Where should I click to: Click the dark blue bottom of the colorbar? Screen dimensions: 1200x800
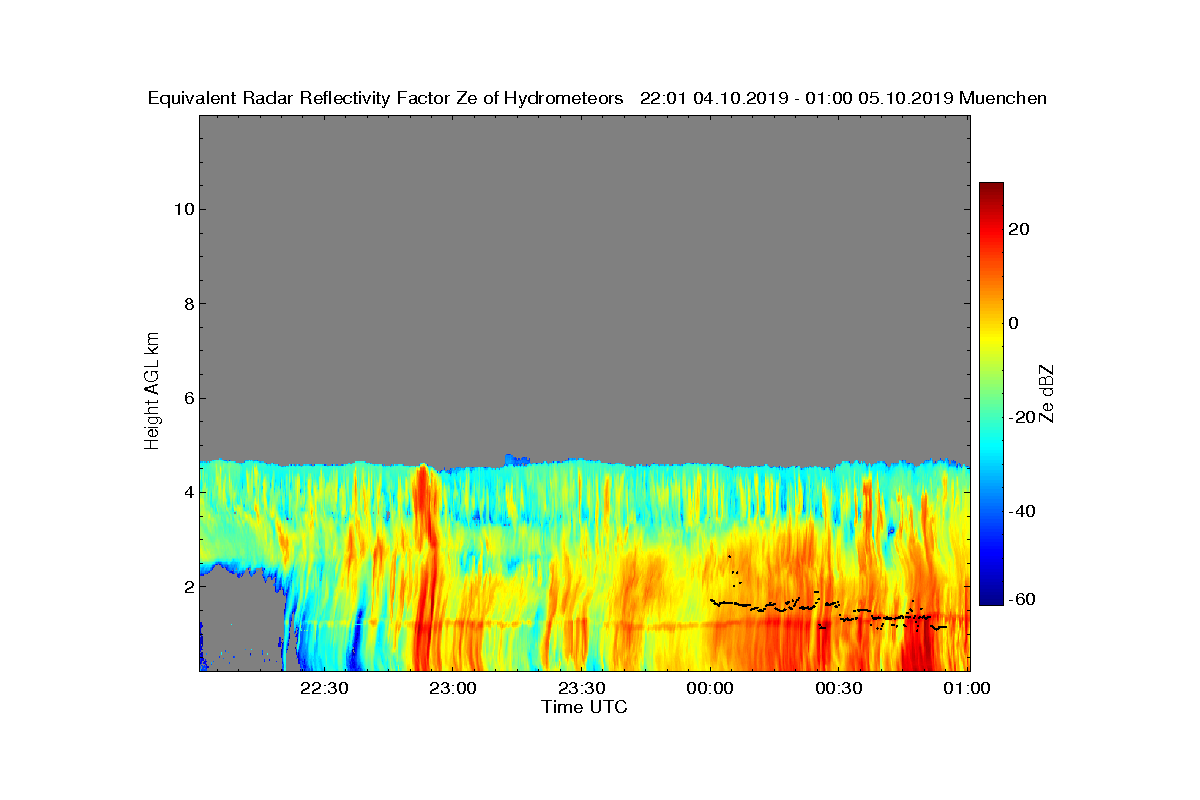coord(991,598)
